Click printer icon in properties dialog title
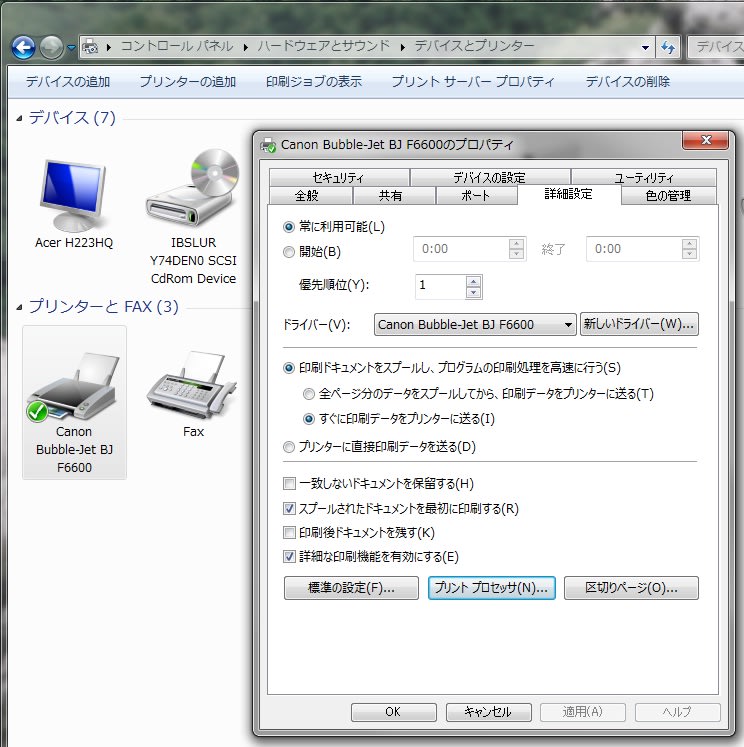Viewport: 744px width, 747px height. point(268,145)
